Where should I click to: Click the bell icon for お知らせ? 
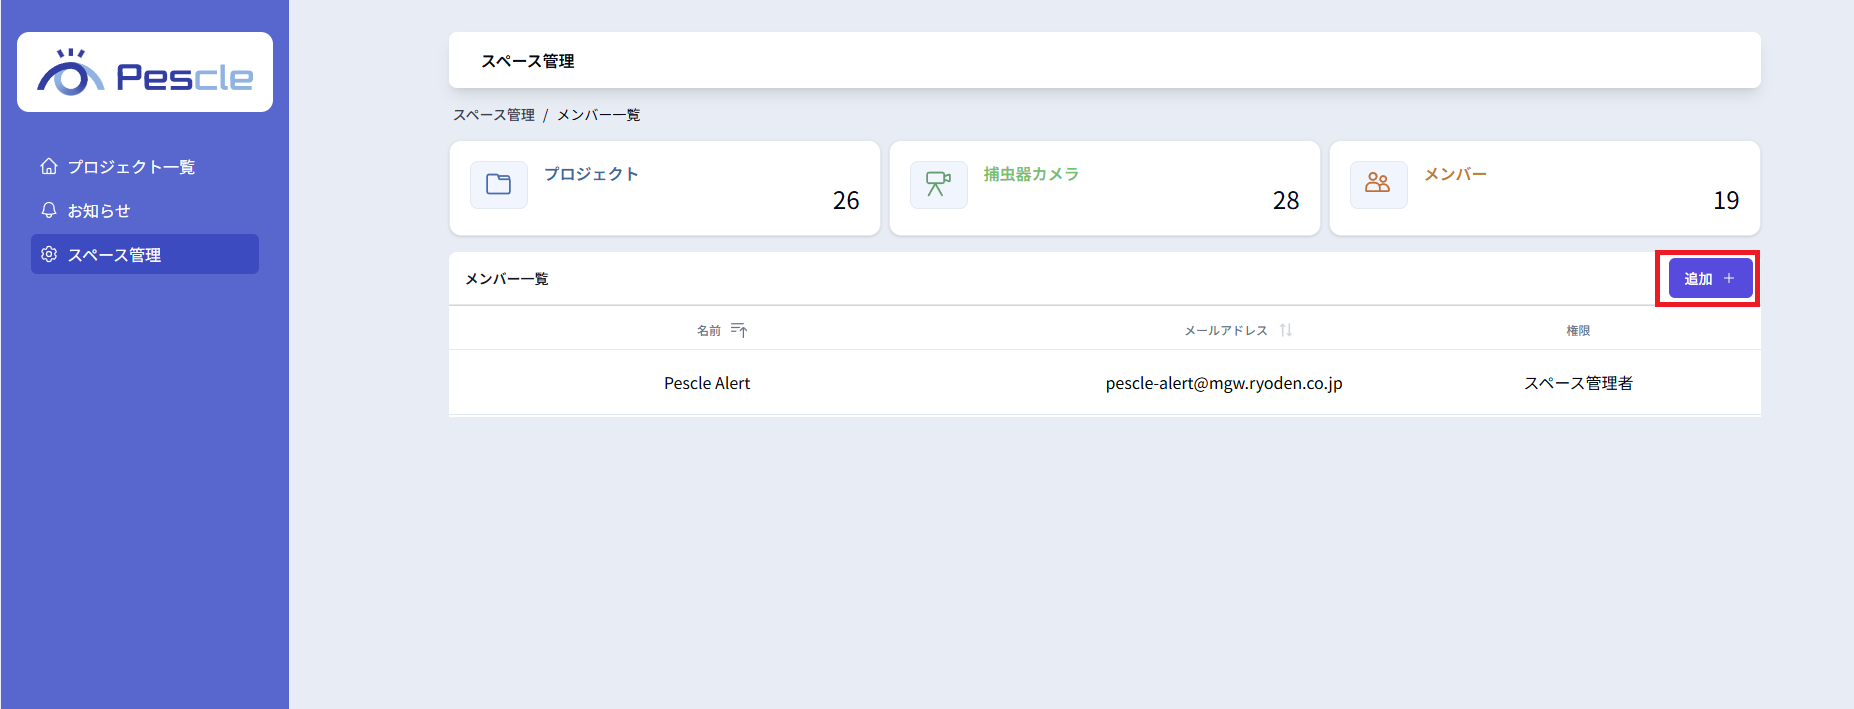point(49,210)
